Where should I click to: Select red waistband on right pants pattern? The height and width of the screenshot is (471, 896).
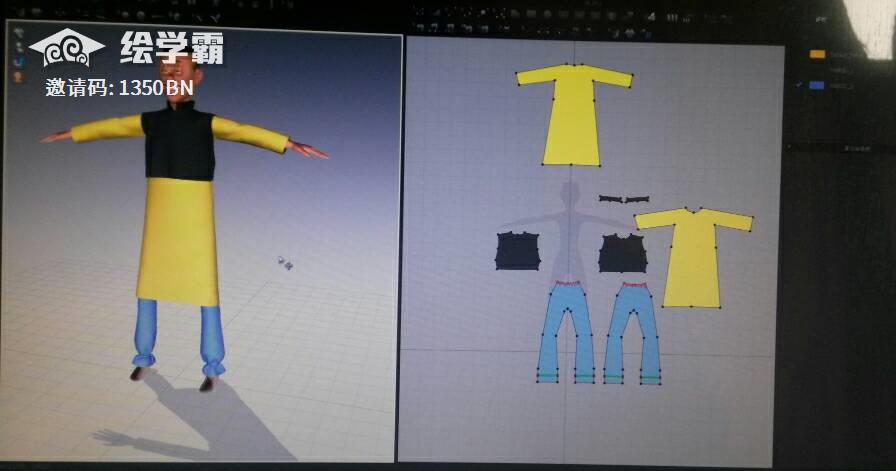click(x=635, y=284)
